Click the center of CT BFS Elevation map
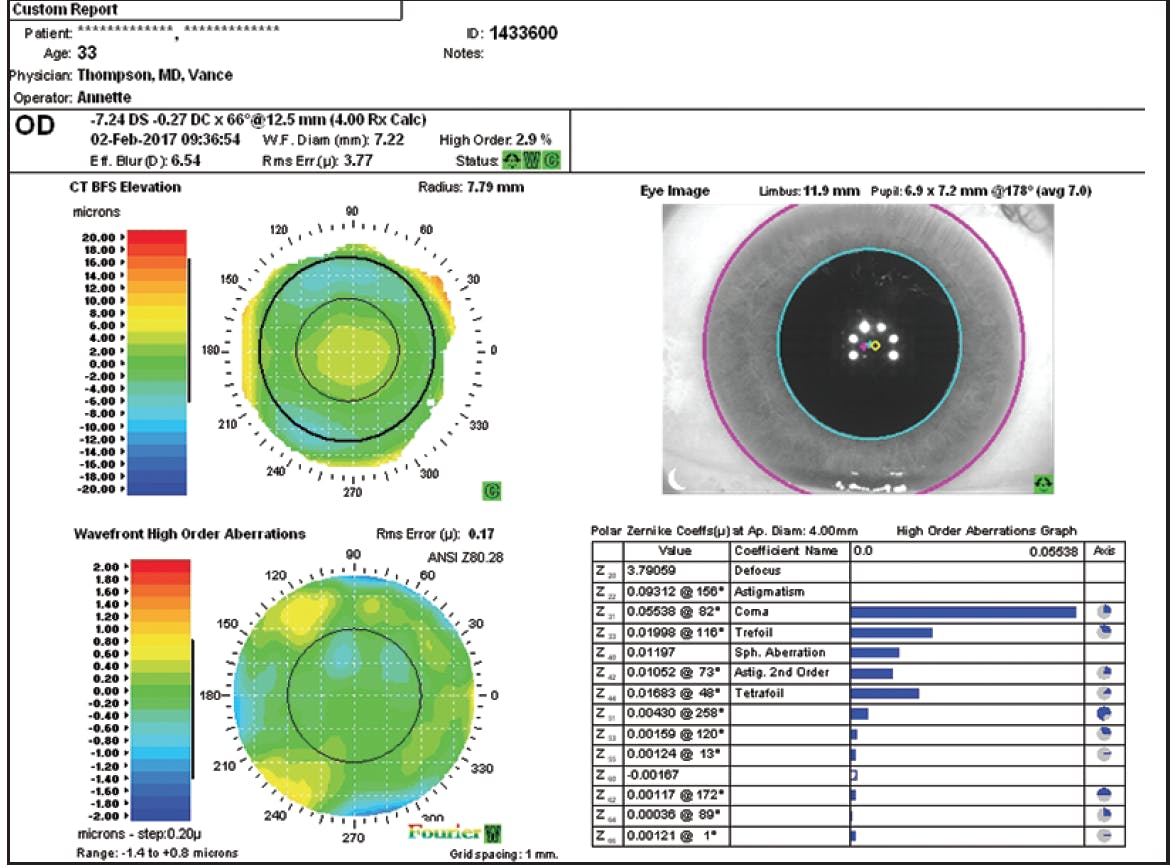 (347, 350)
